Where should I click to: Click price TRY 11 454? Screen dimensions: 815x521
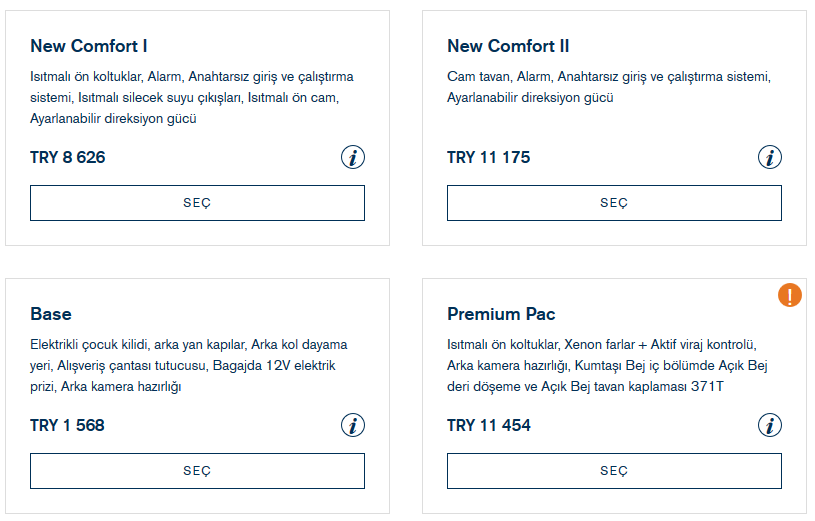click(489, 425)
